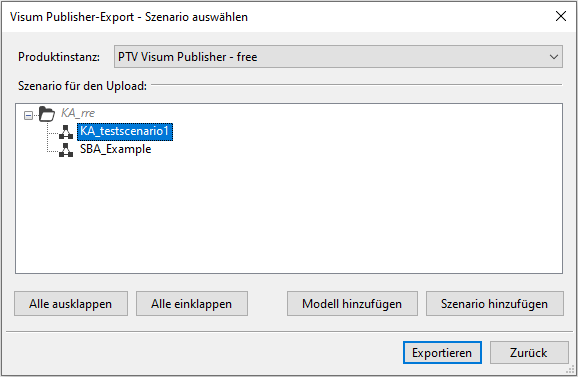Click the network icon next to KA_testscenario1
Image resolution: width=578 pixels, height=377 pixels.
tap(66, 132)
